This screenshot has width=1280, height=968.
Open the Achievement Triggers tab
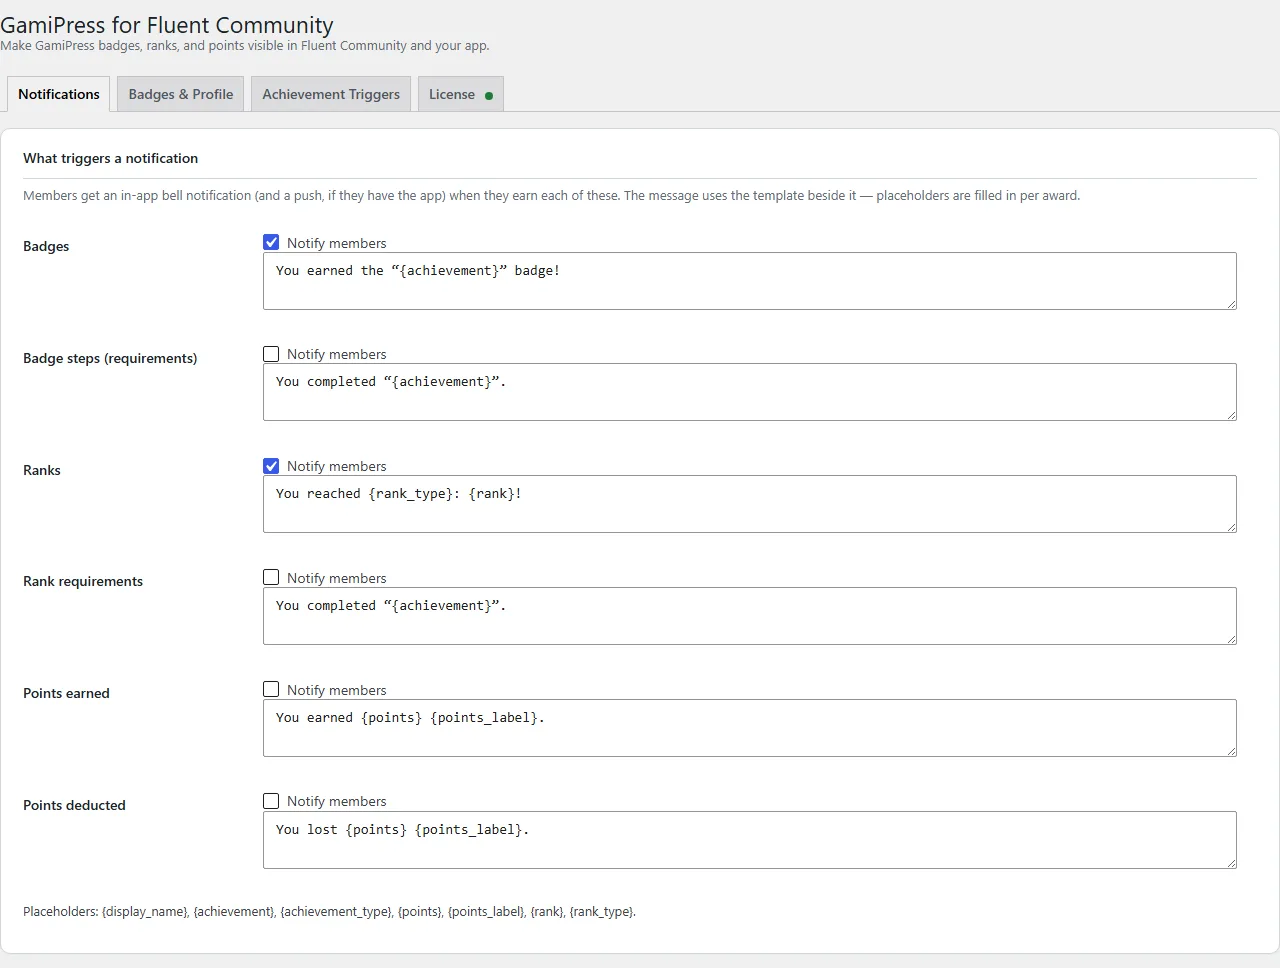point(331,94)
